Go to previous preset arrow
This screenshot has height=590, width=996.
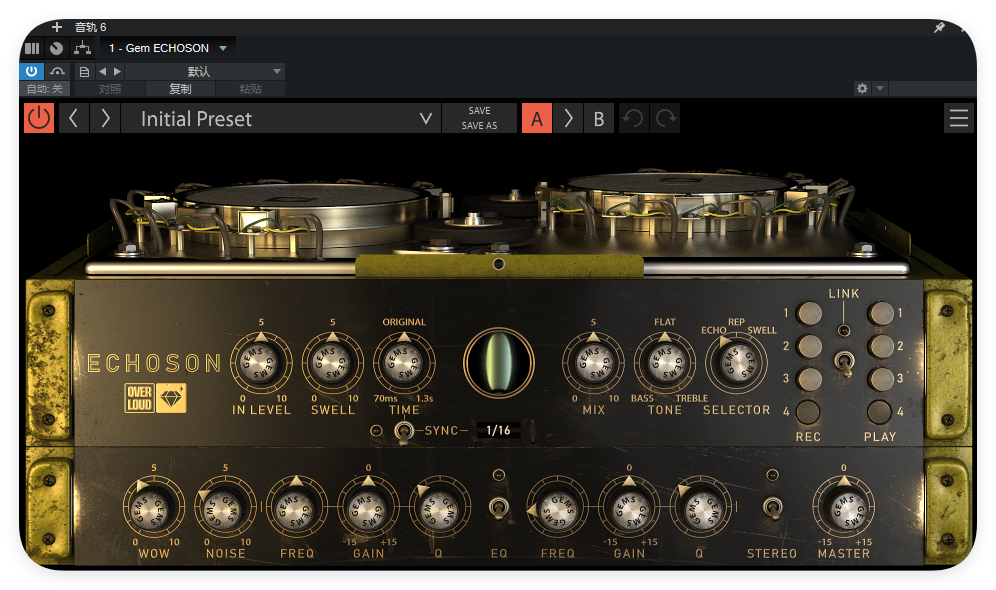point(74,118)
